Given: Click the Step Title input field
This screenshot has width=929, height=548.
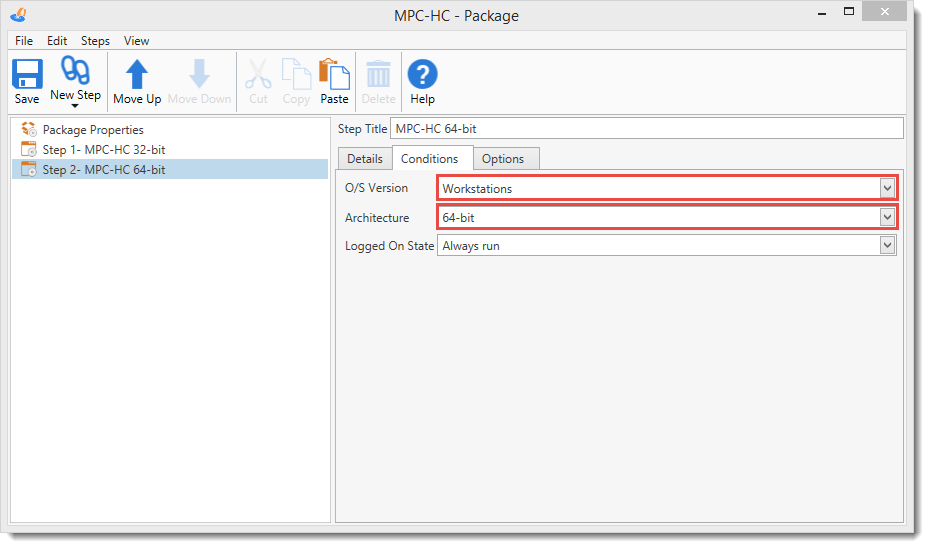Looking at the screenshot, I should tap(647, 129).
